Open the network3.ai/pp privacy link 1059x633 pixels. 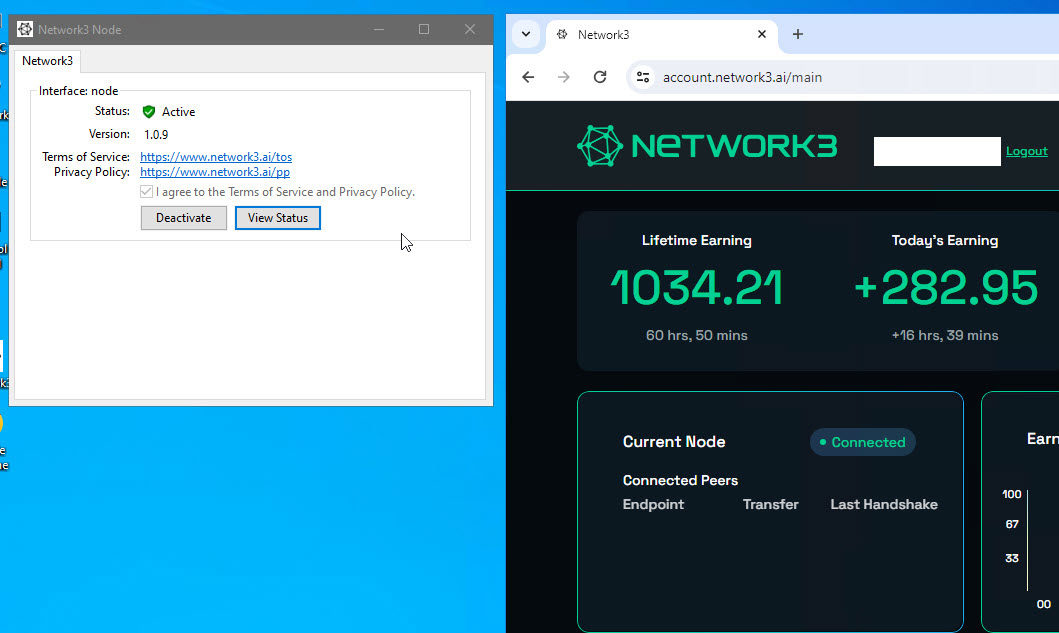pyautogui.click(x=215, y=172)
